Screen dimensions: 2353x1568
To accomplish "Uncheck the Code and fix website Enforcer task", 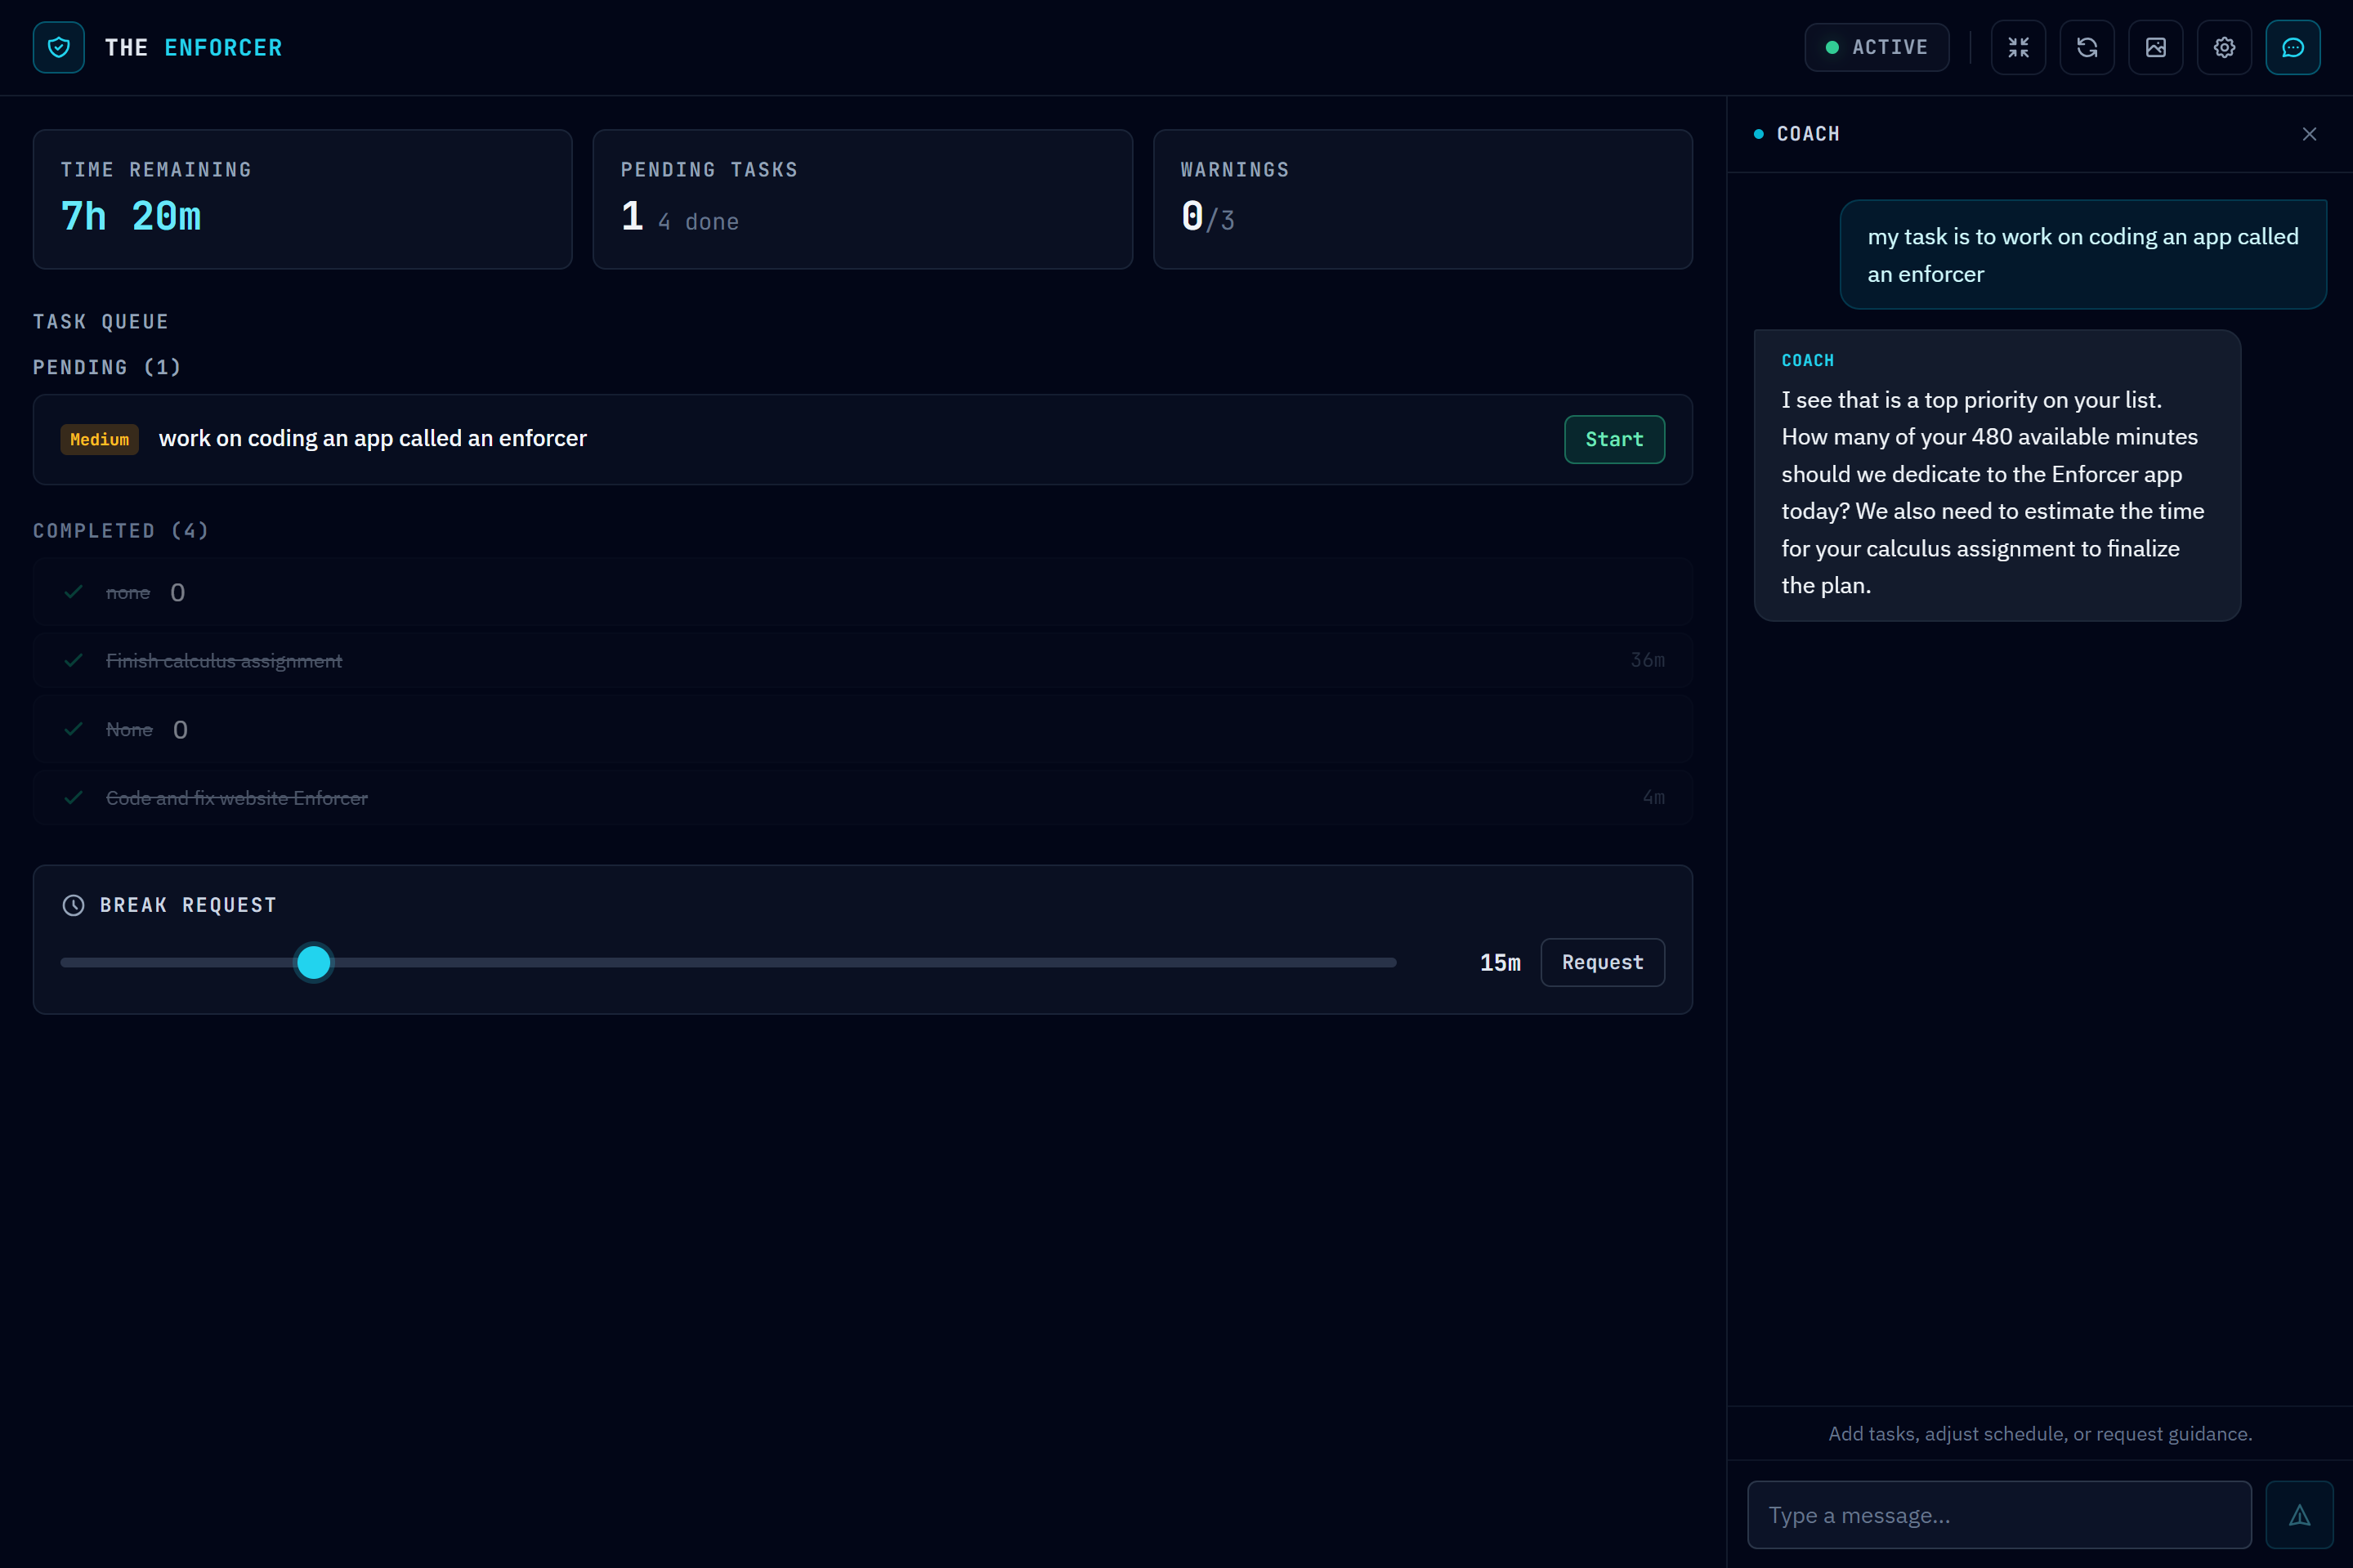I will [73, 797].
